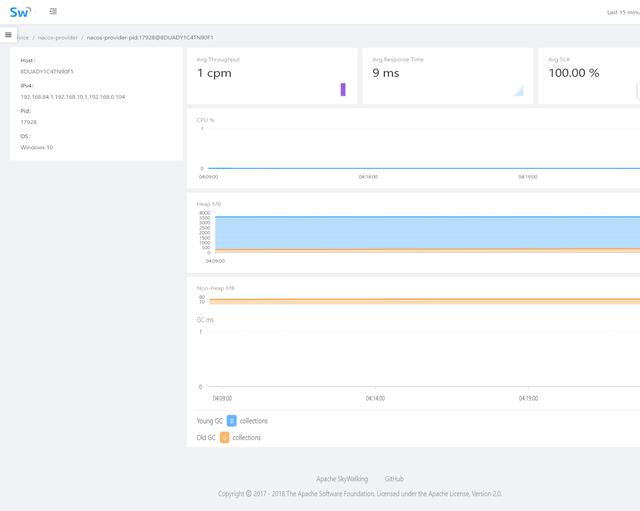
Task: Click the blue CPU usage line
Action: point(424,168)
